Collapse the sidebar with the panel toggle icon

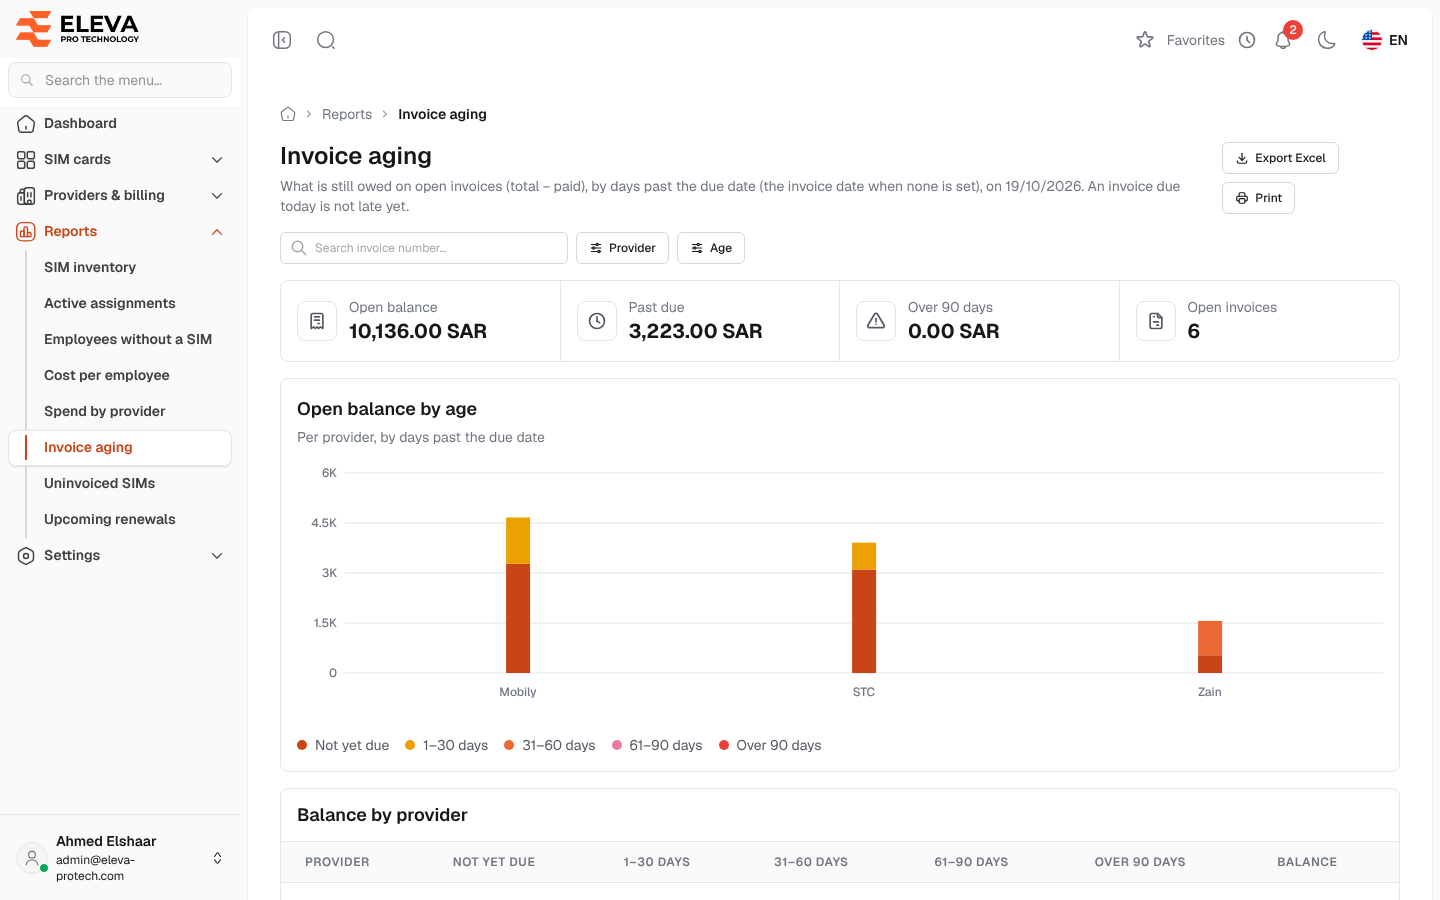tap(282, 40)
